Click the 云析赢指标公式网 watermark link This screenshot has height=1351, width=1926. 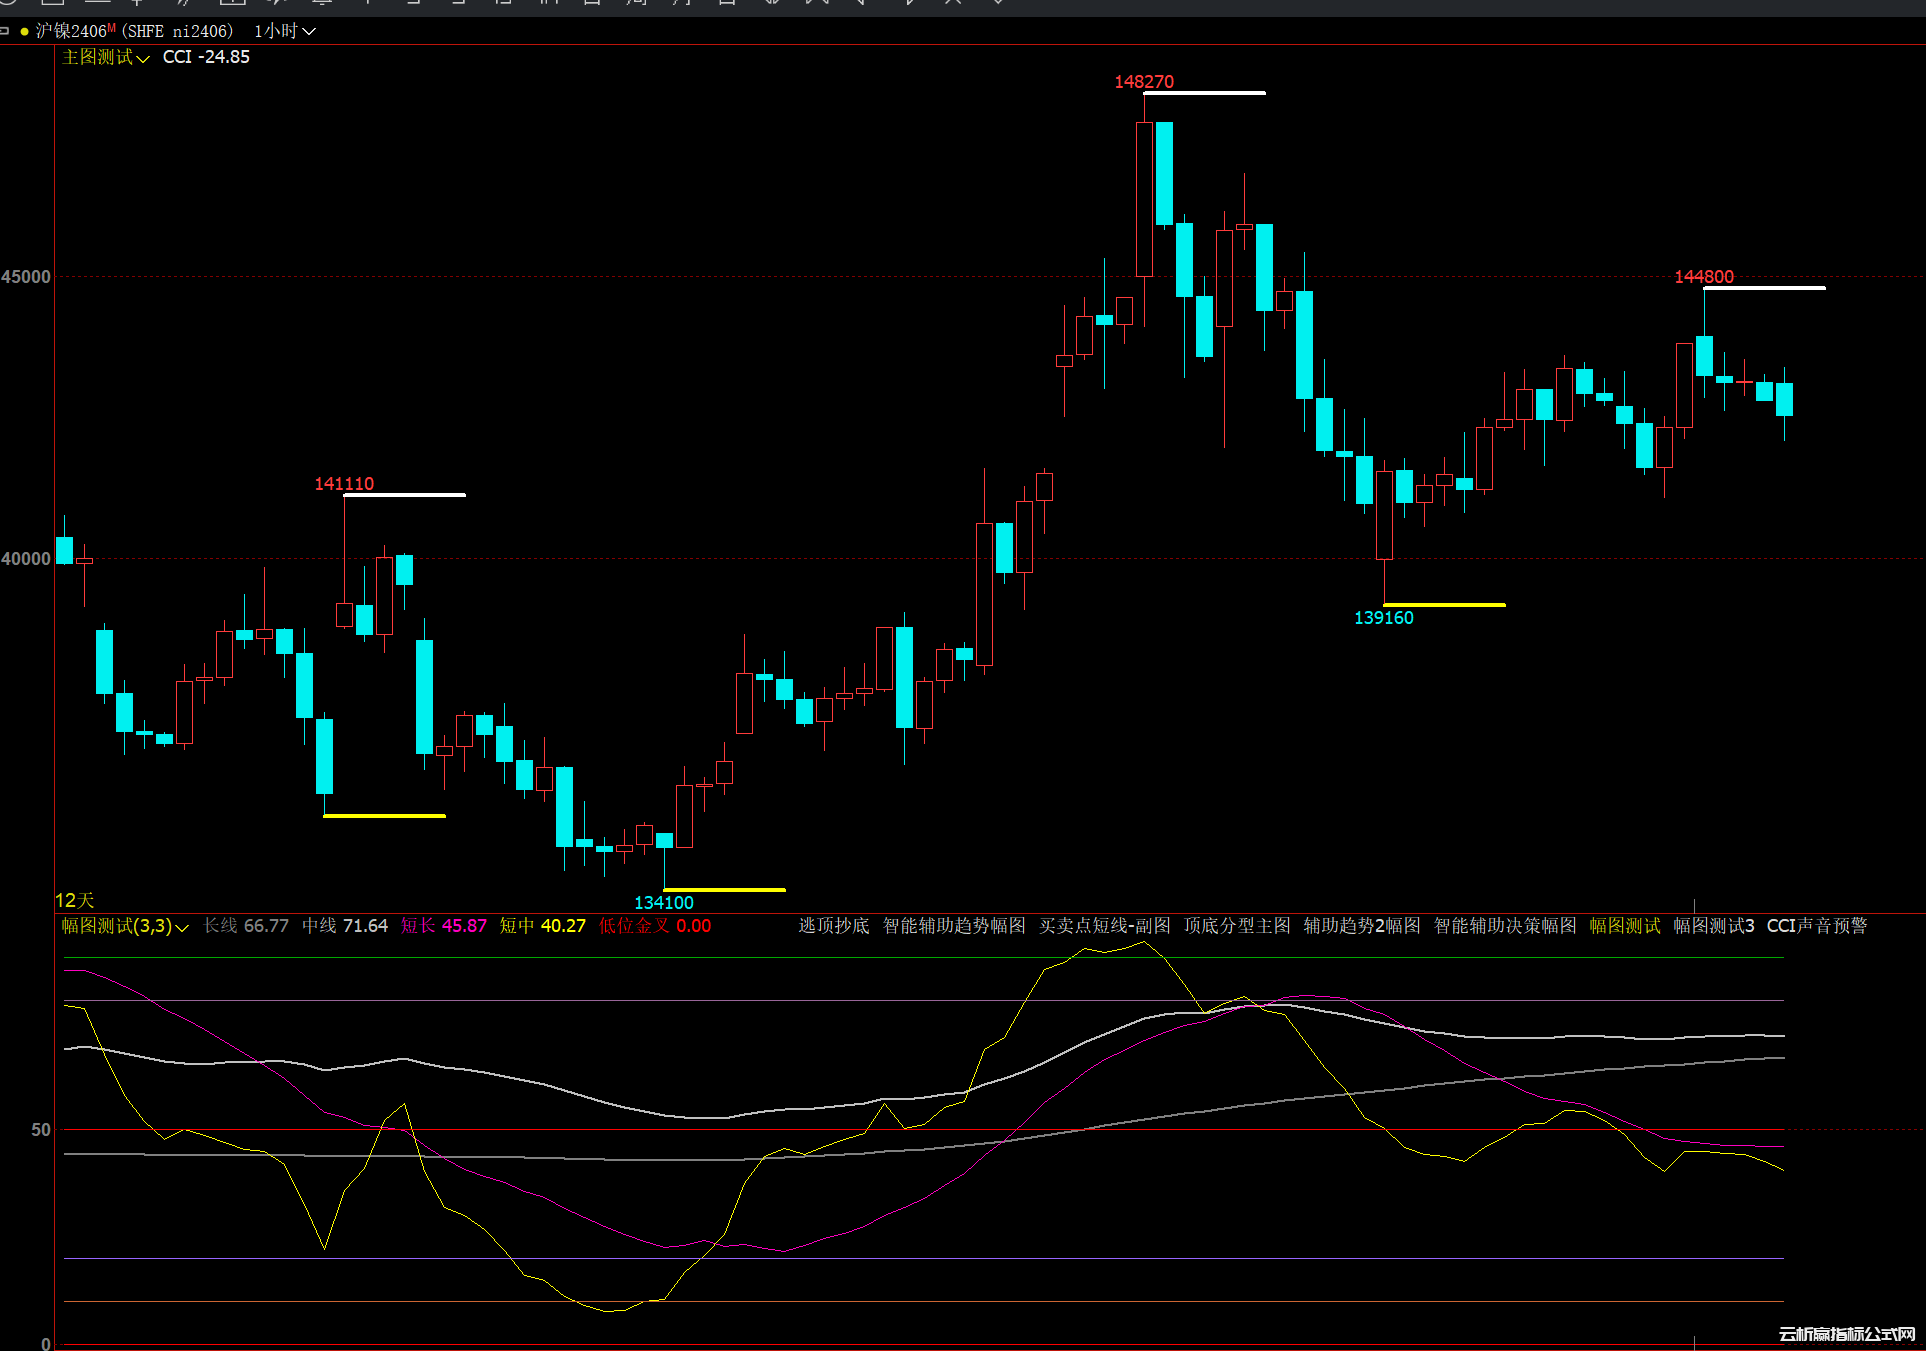[x=1846, y=1334]
